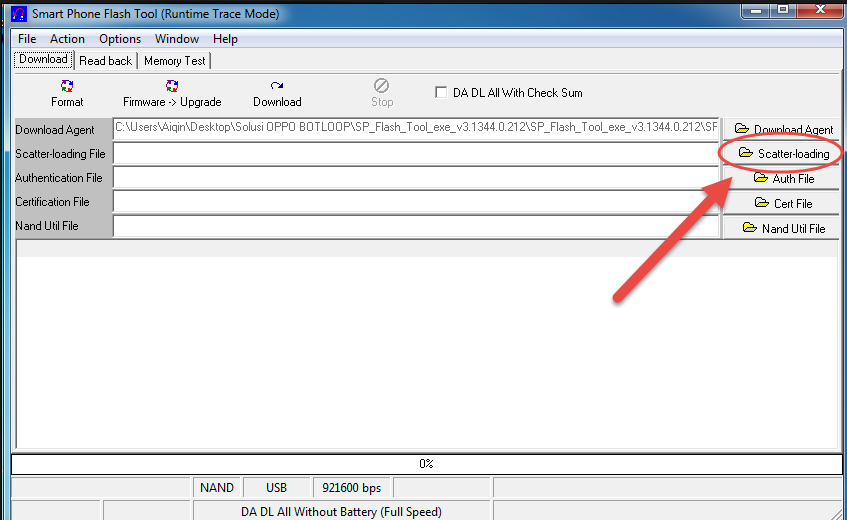Click the Nand Util File label
This screenshot has width=847, height=520.
point(46,226)
